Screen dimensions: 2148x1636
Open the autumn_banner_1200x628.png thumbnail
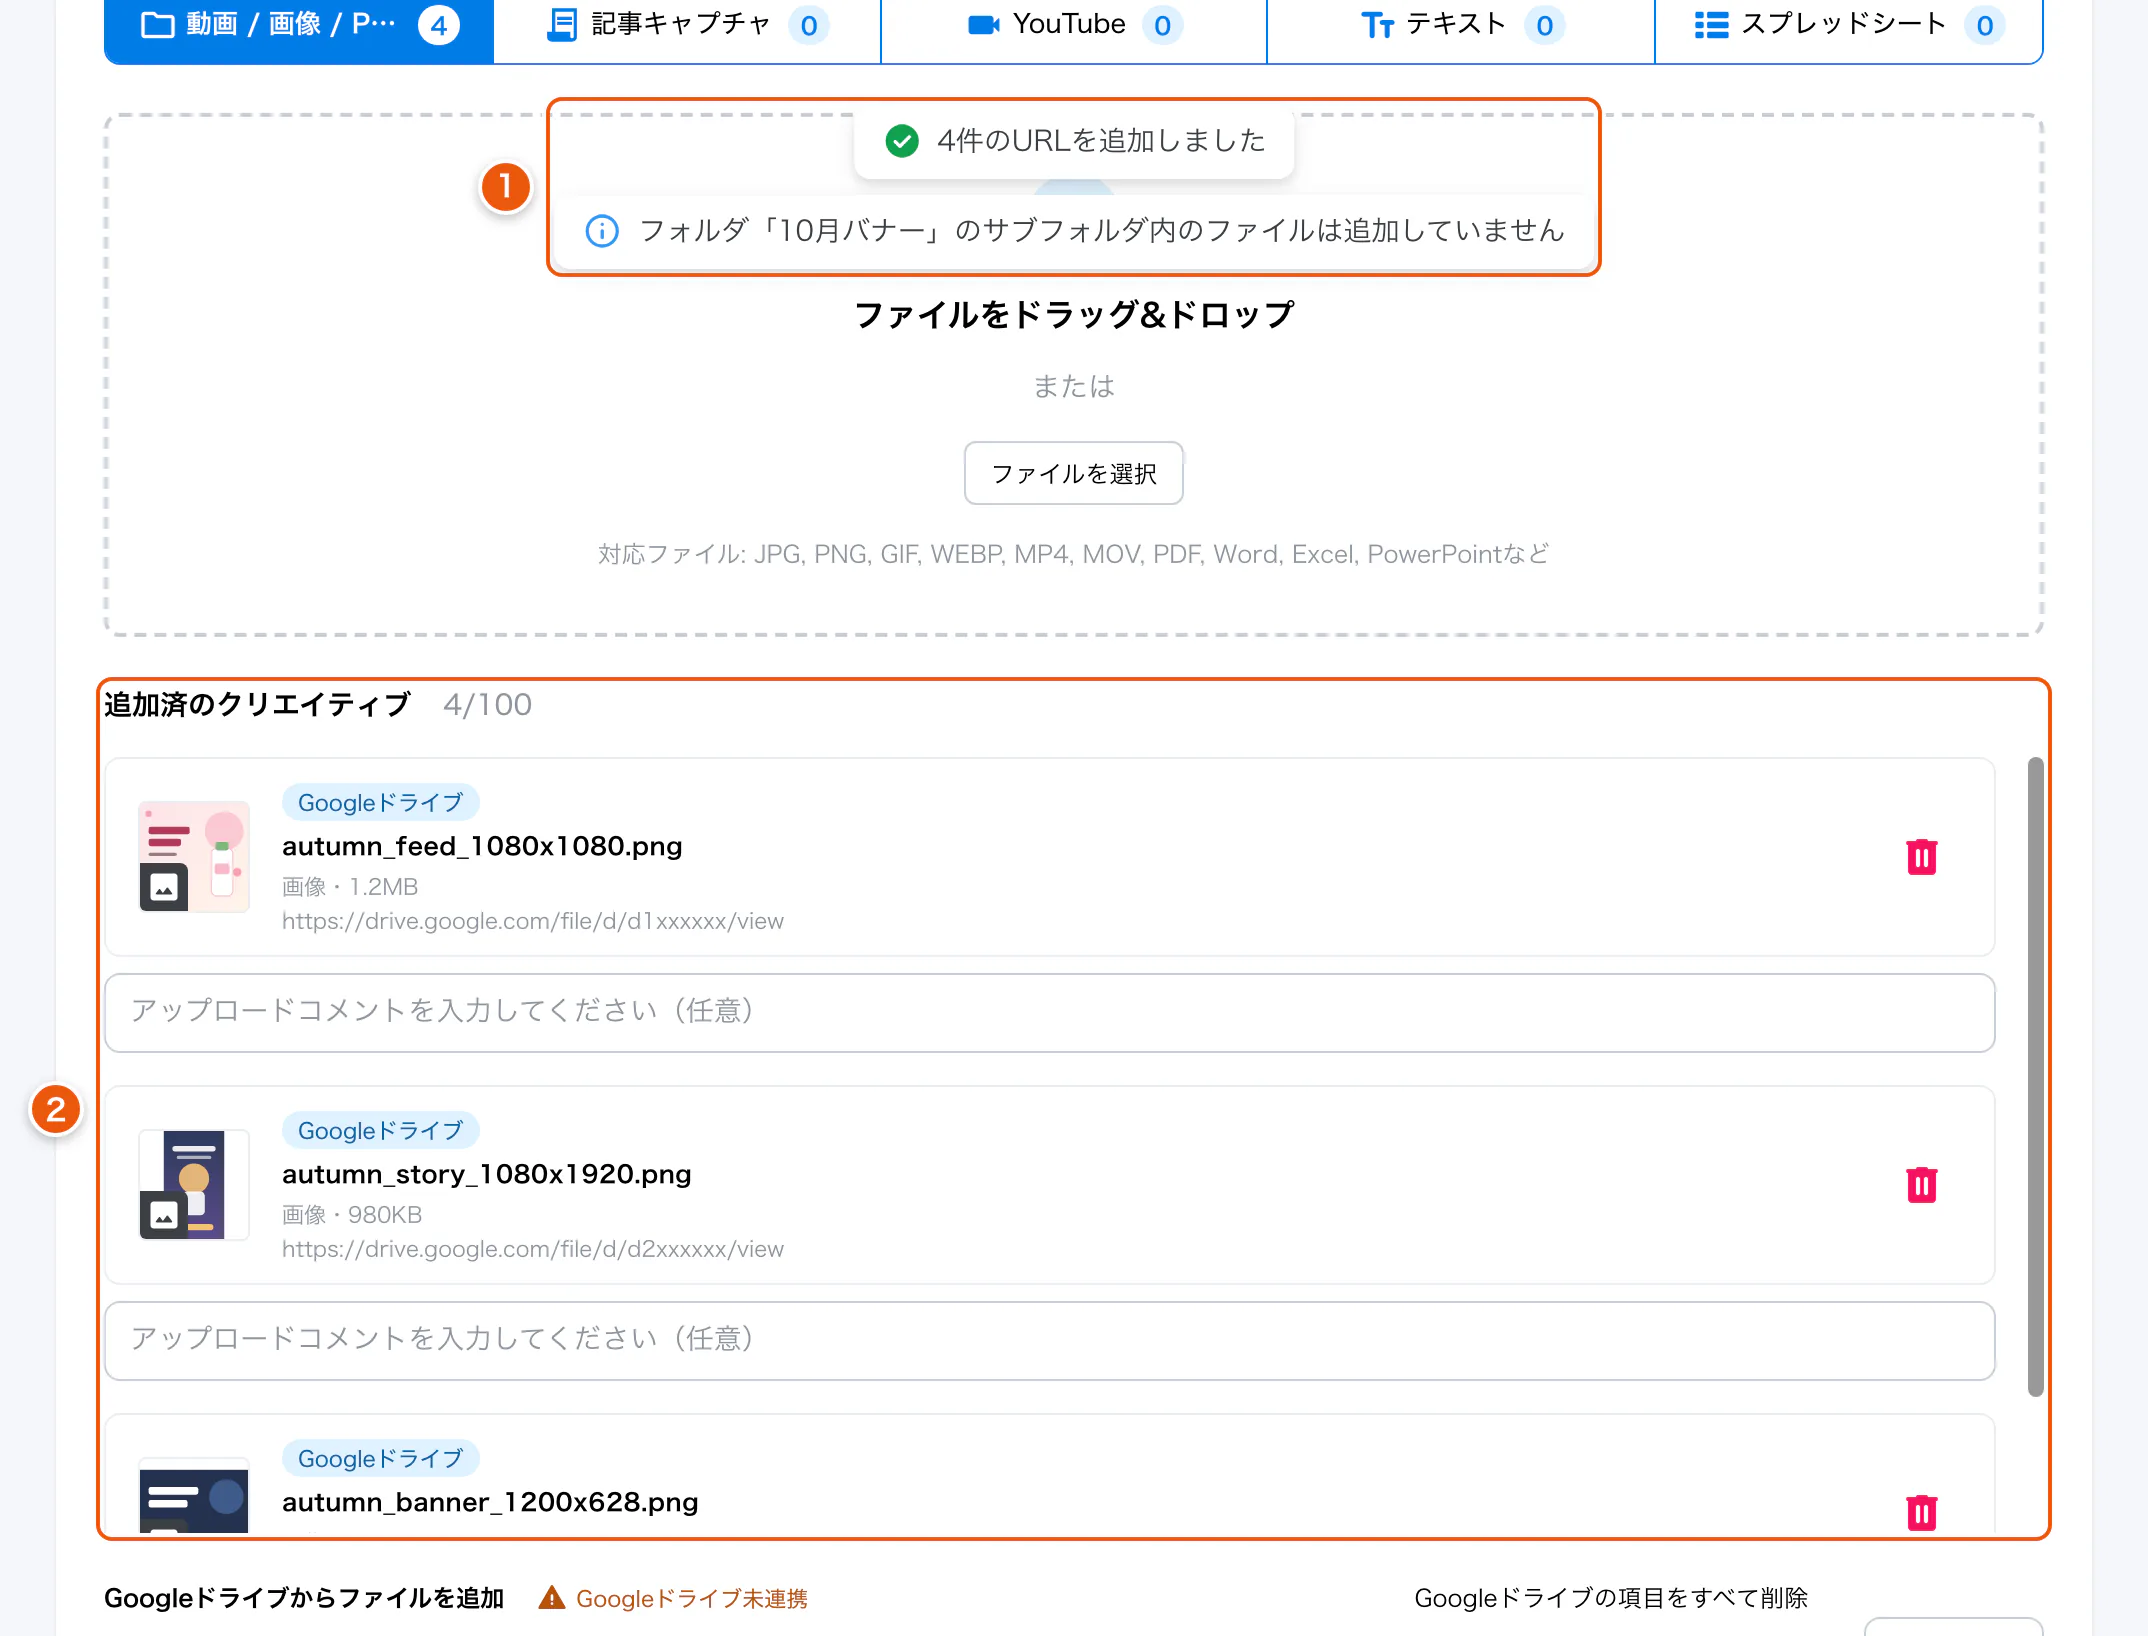(x=194, y=1496)
